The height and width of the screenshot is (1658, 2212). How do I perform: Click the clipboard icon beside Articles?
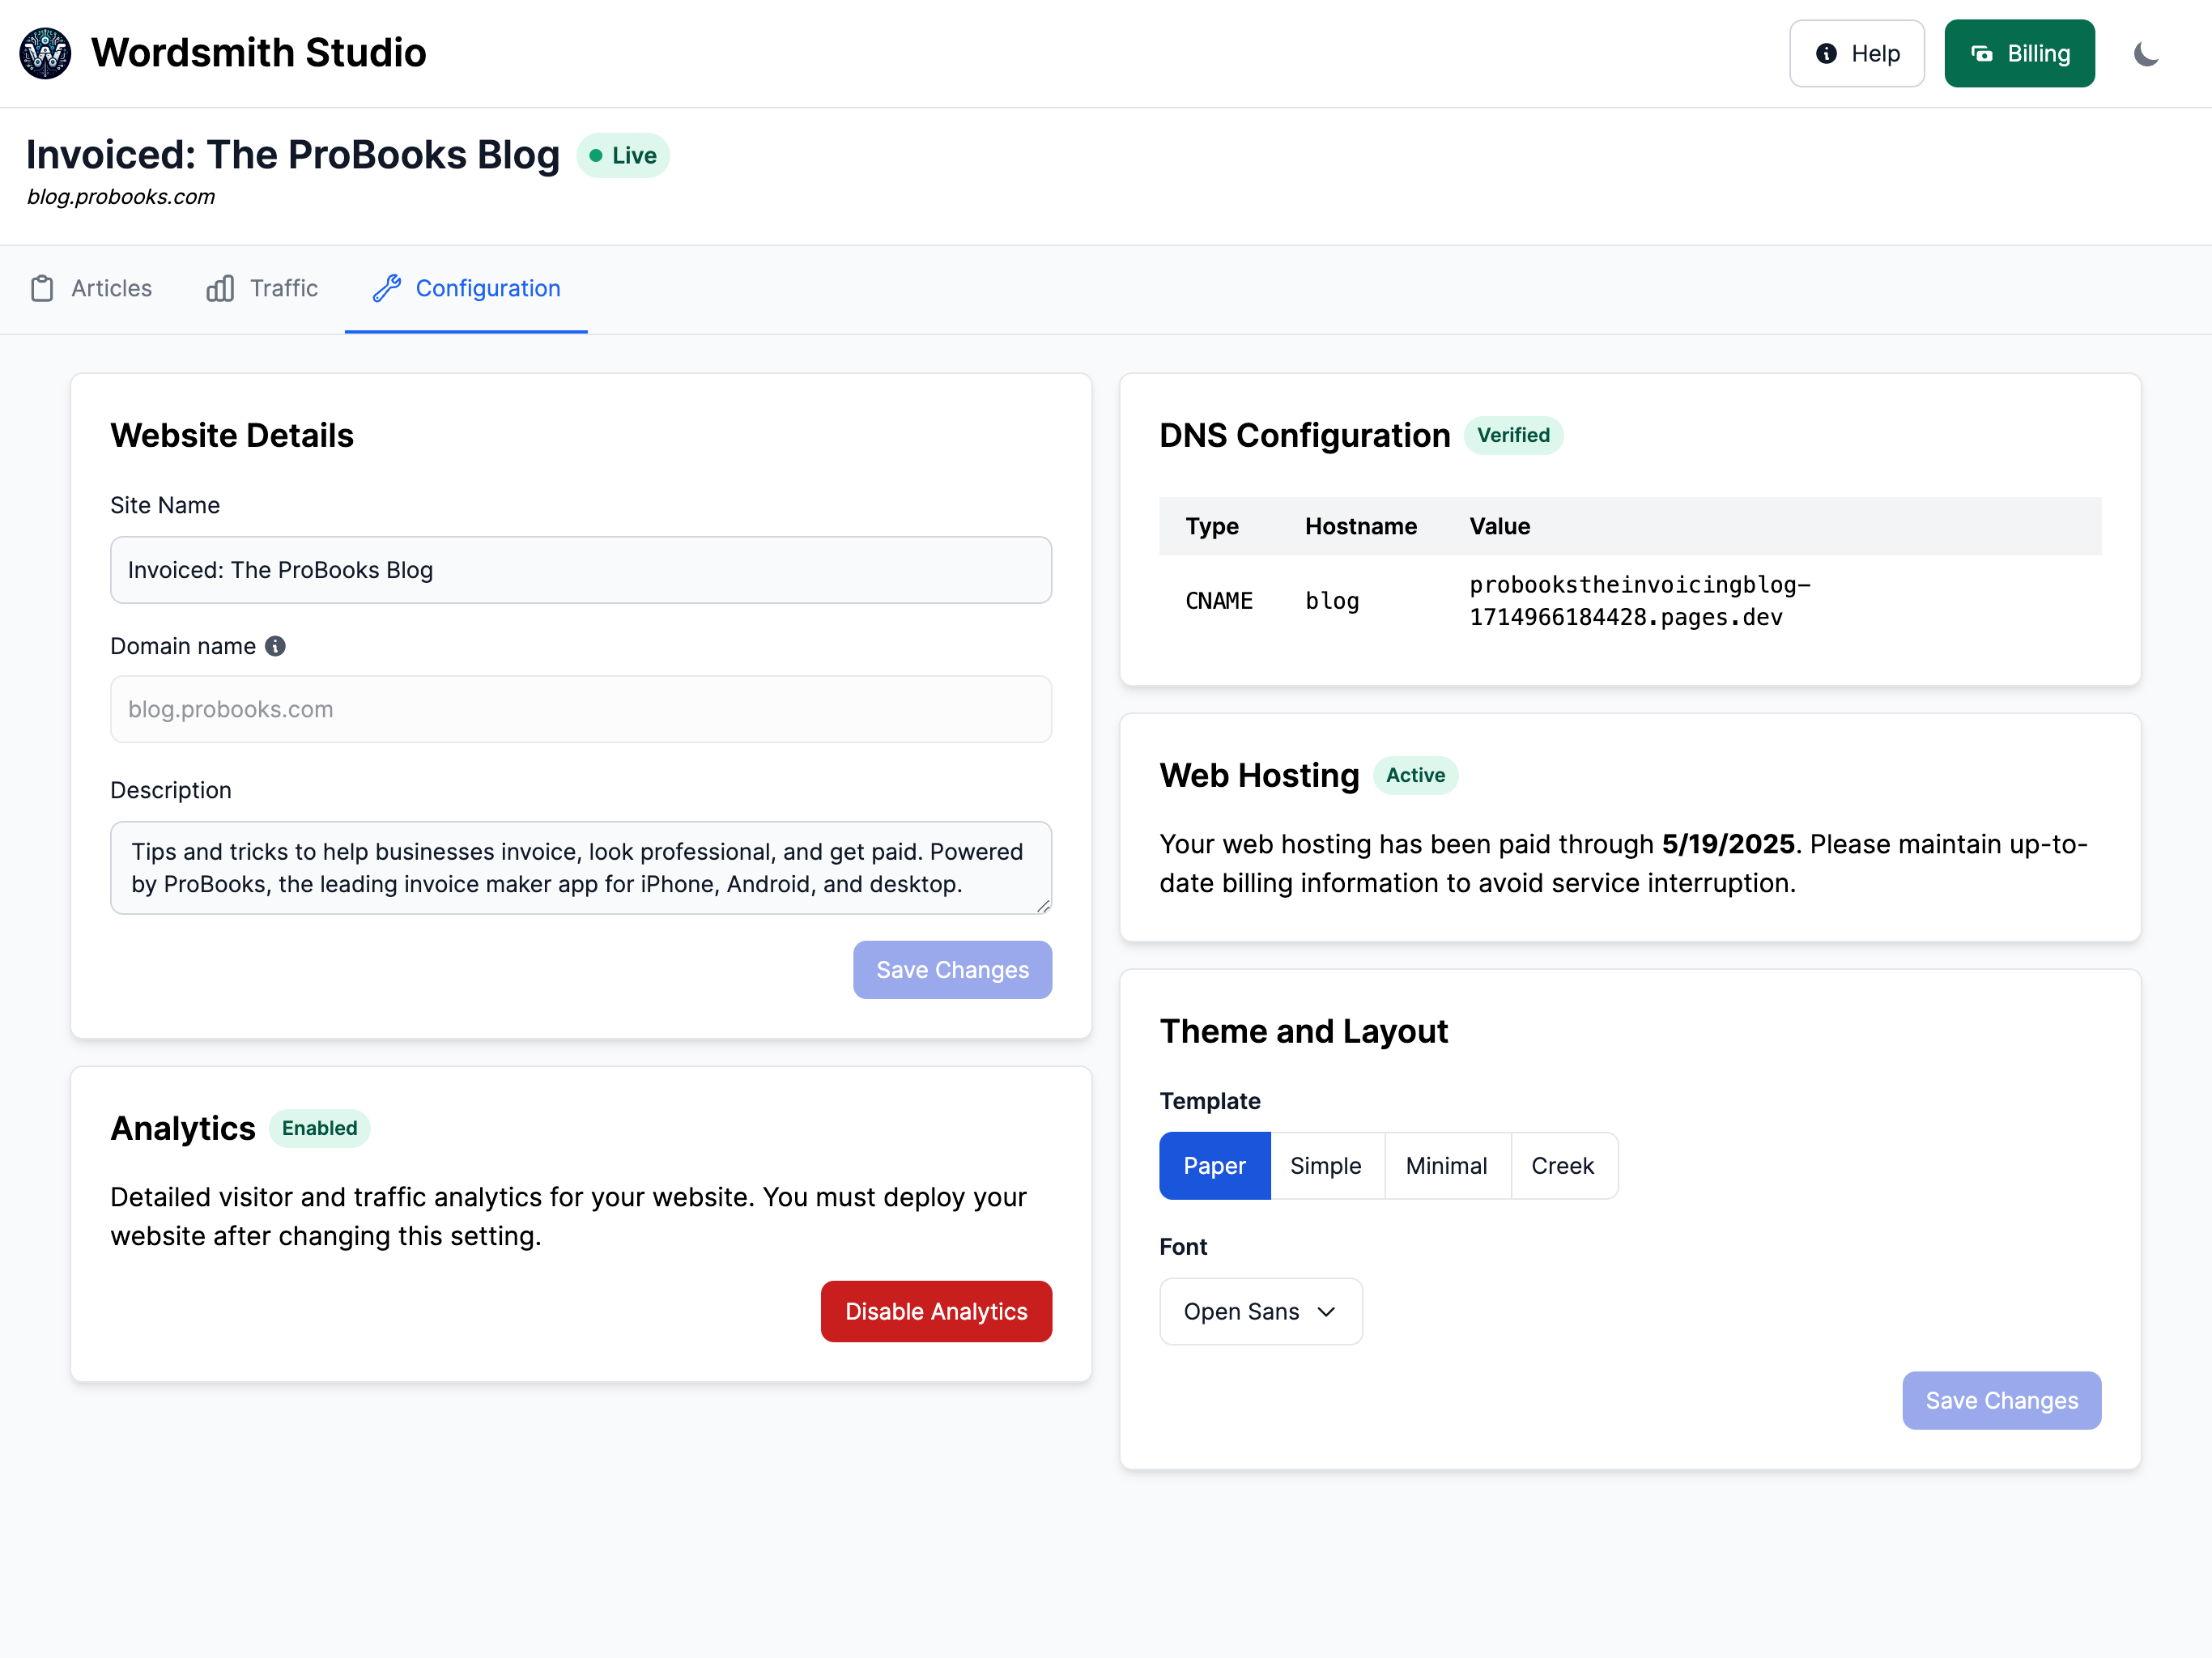click(x=42, y=288)
